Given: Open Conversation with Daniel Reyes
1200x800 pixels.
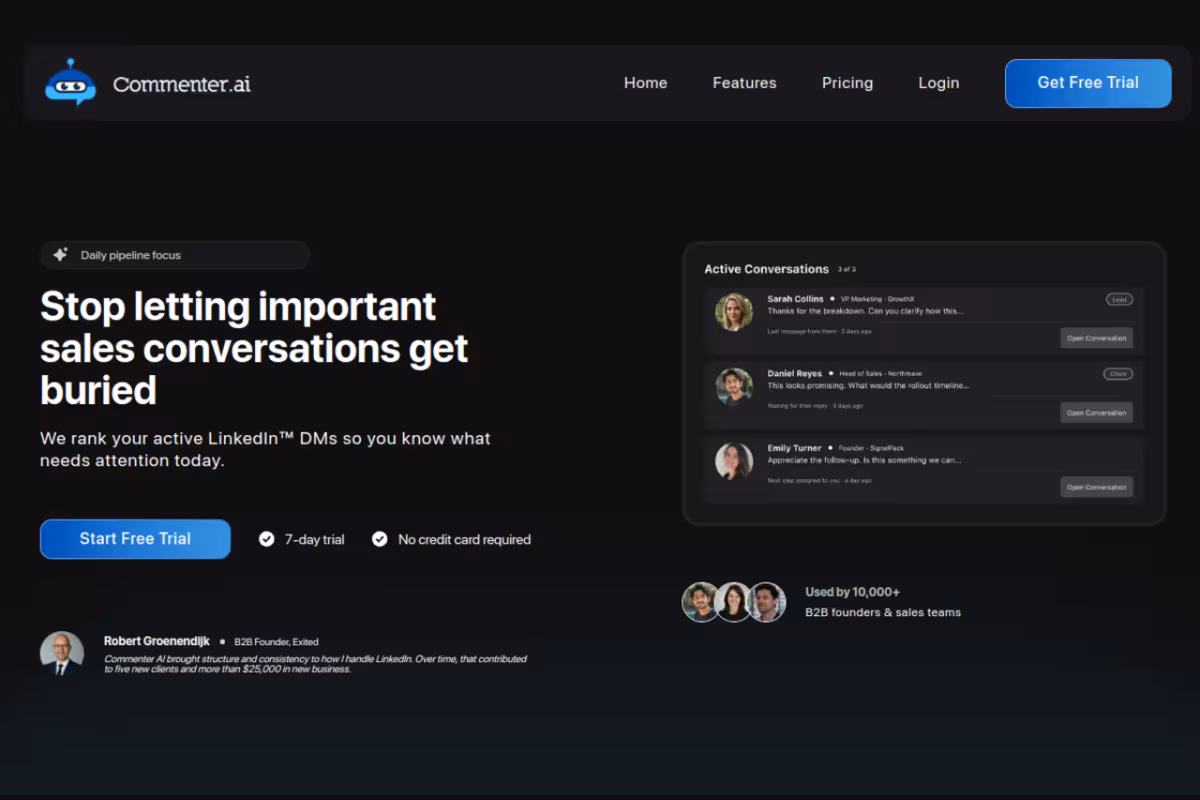Looking at the screenshot, I should 1096,412.
